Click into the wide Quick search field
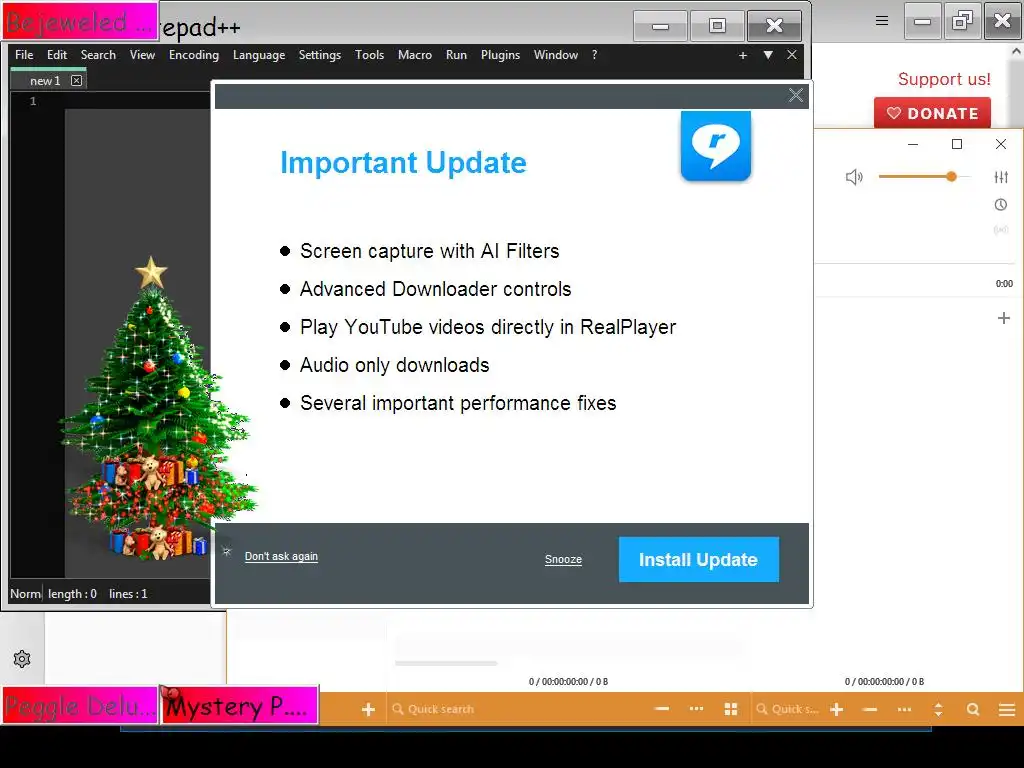The height and width of the screenshot is (768, 1024). [x=516, y=709]
